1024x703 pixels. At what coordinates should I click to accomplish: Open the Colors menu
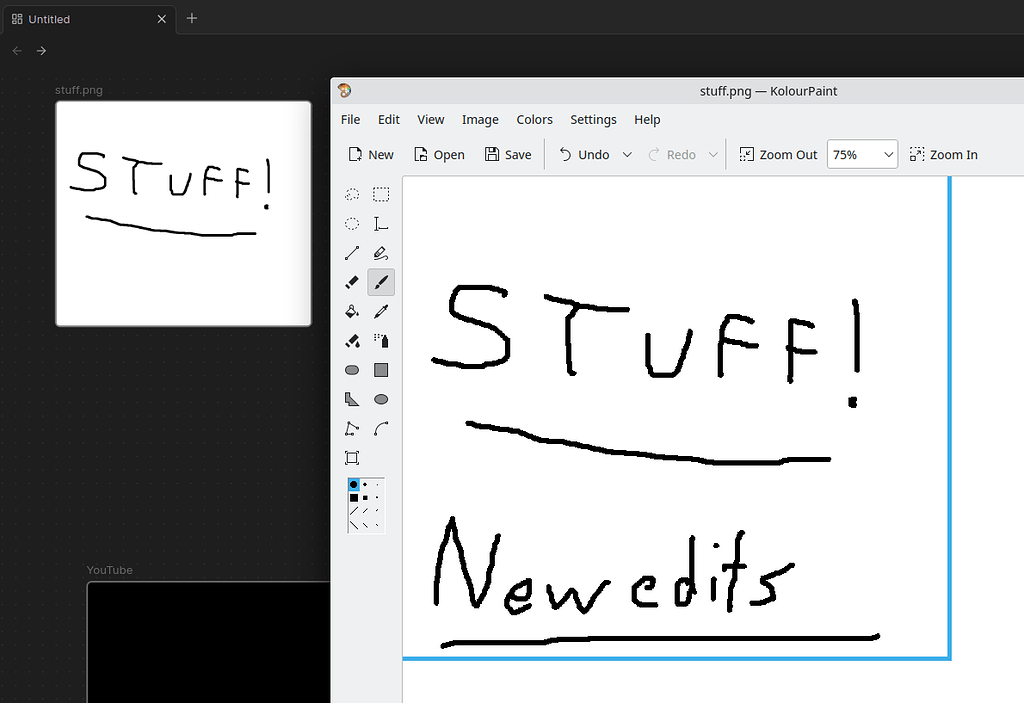point(534,119)
